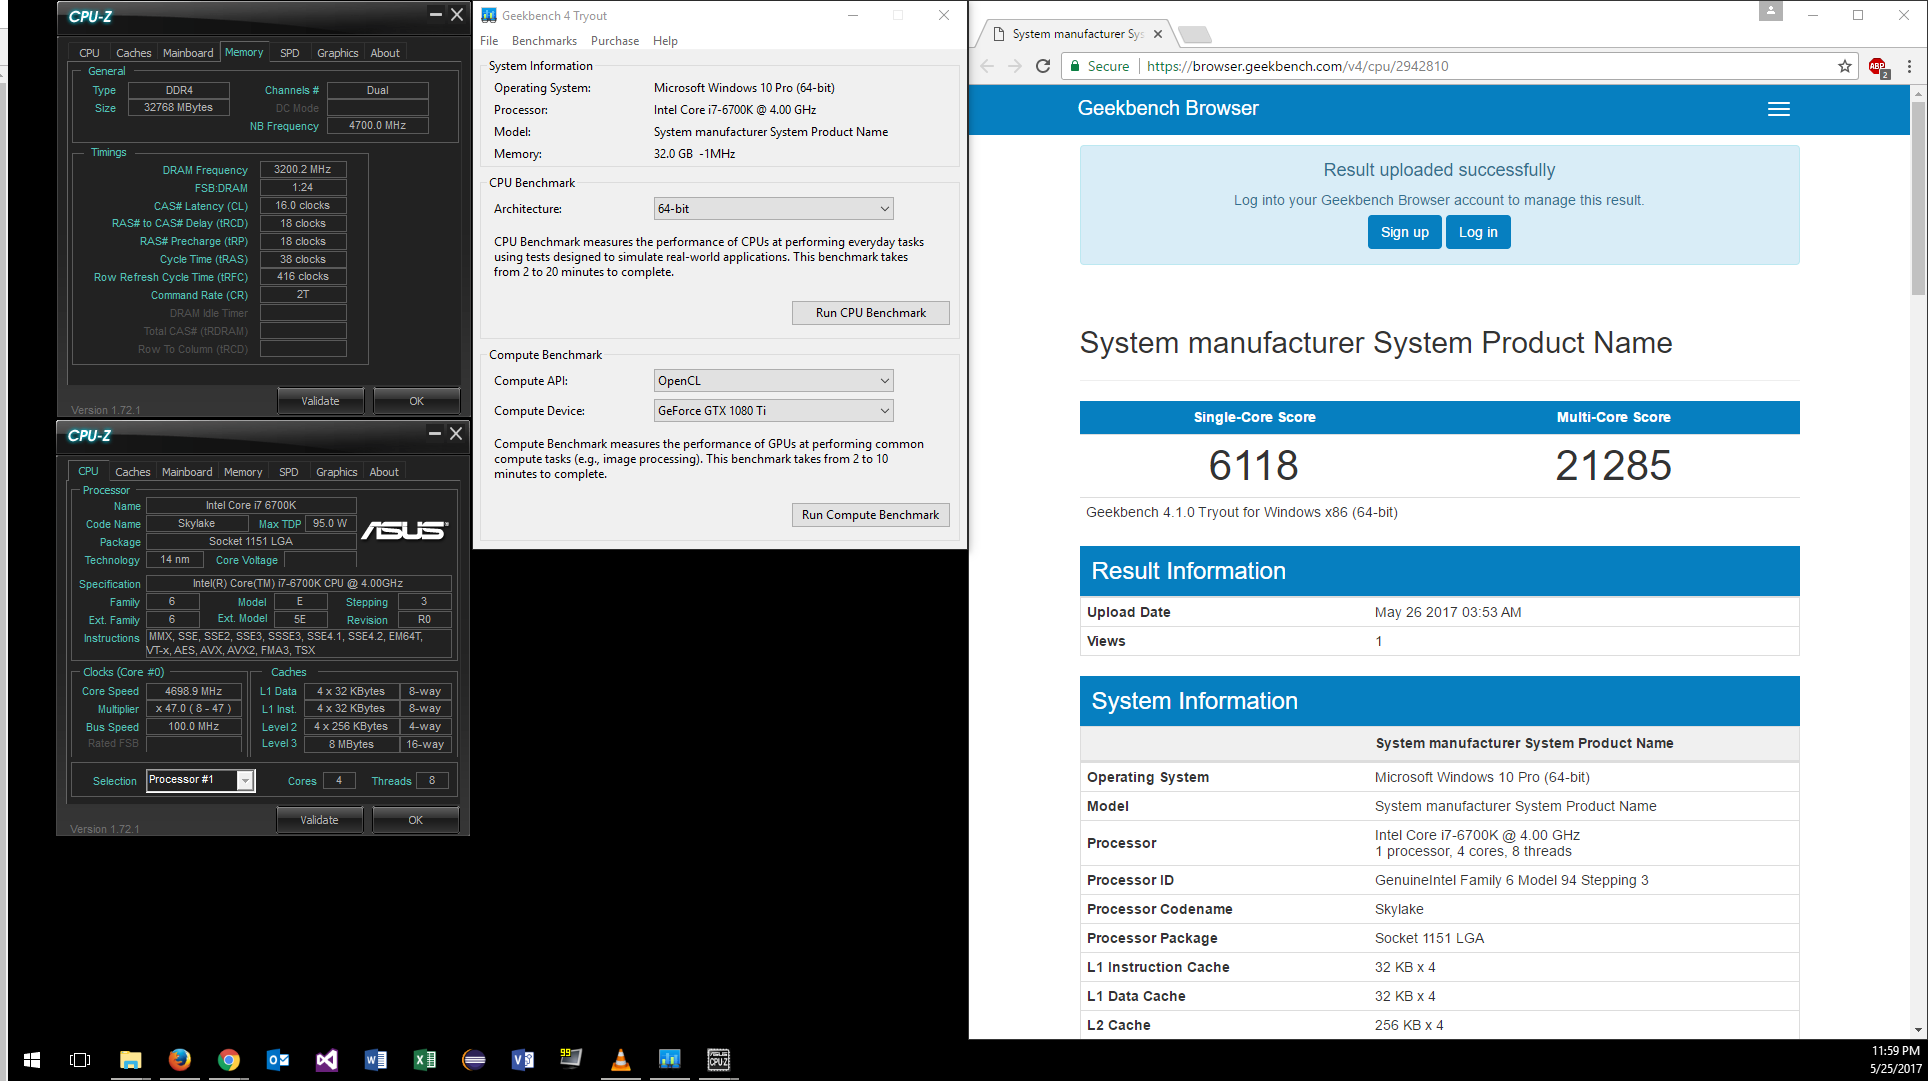Screen dimensions: 1928x1081
Task: Click the Core Speed 4698.9 MHz value
Action: click(x=194, y=691)
